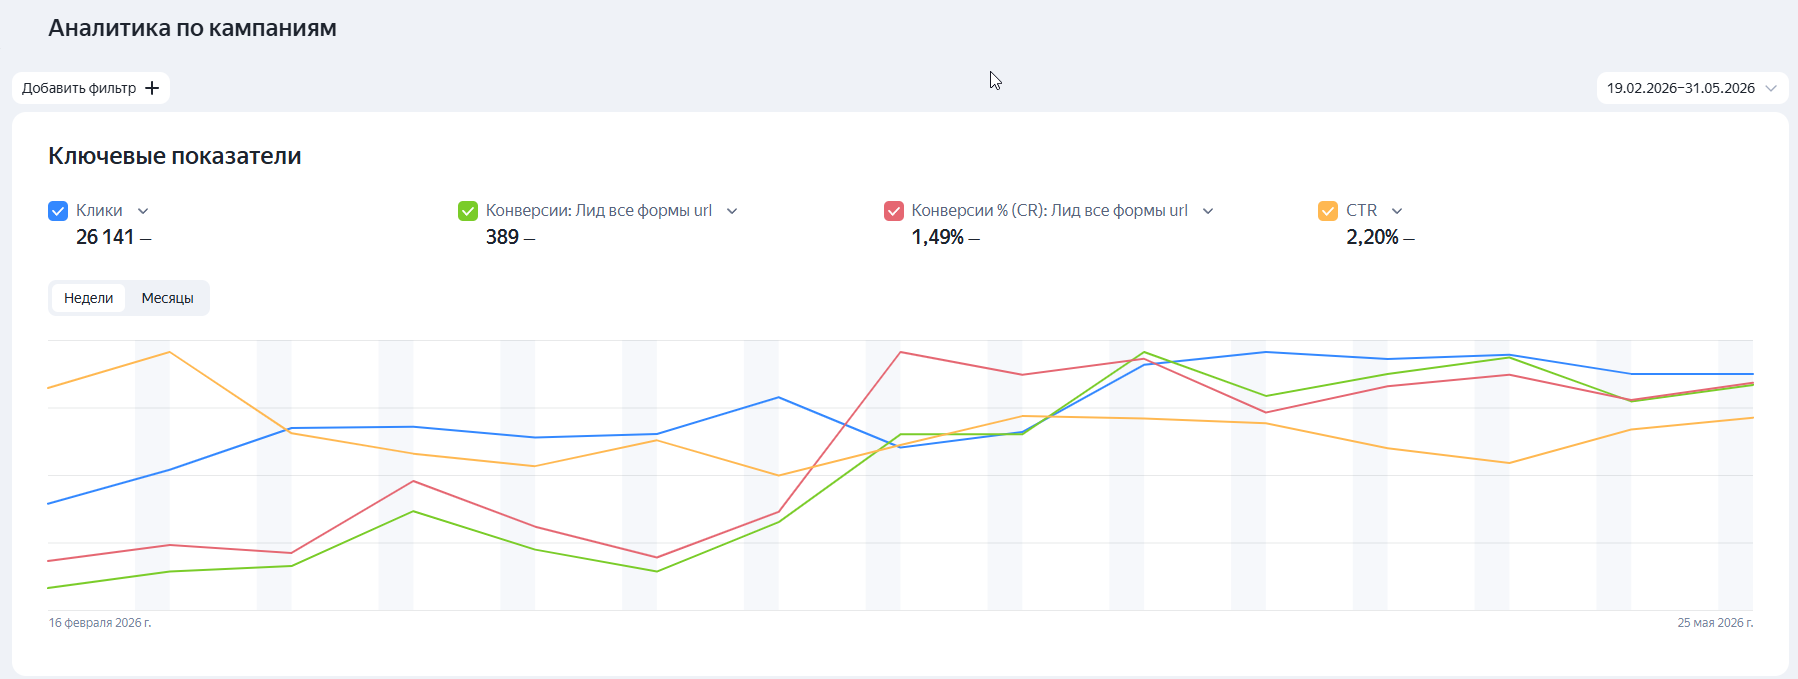Select the Недели tab
This screenshot has width=1798, height=679.
coord(89,298)
